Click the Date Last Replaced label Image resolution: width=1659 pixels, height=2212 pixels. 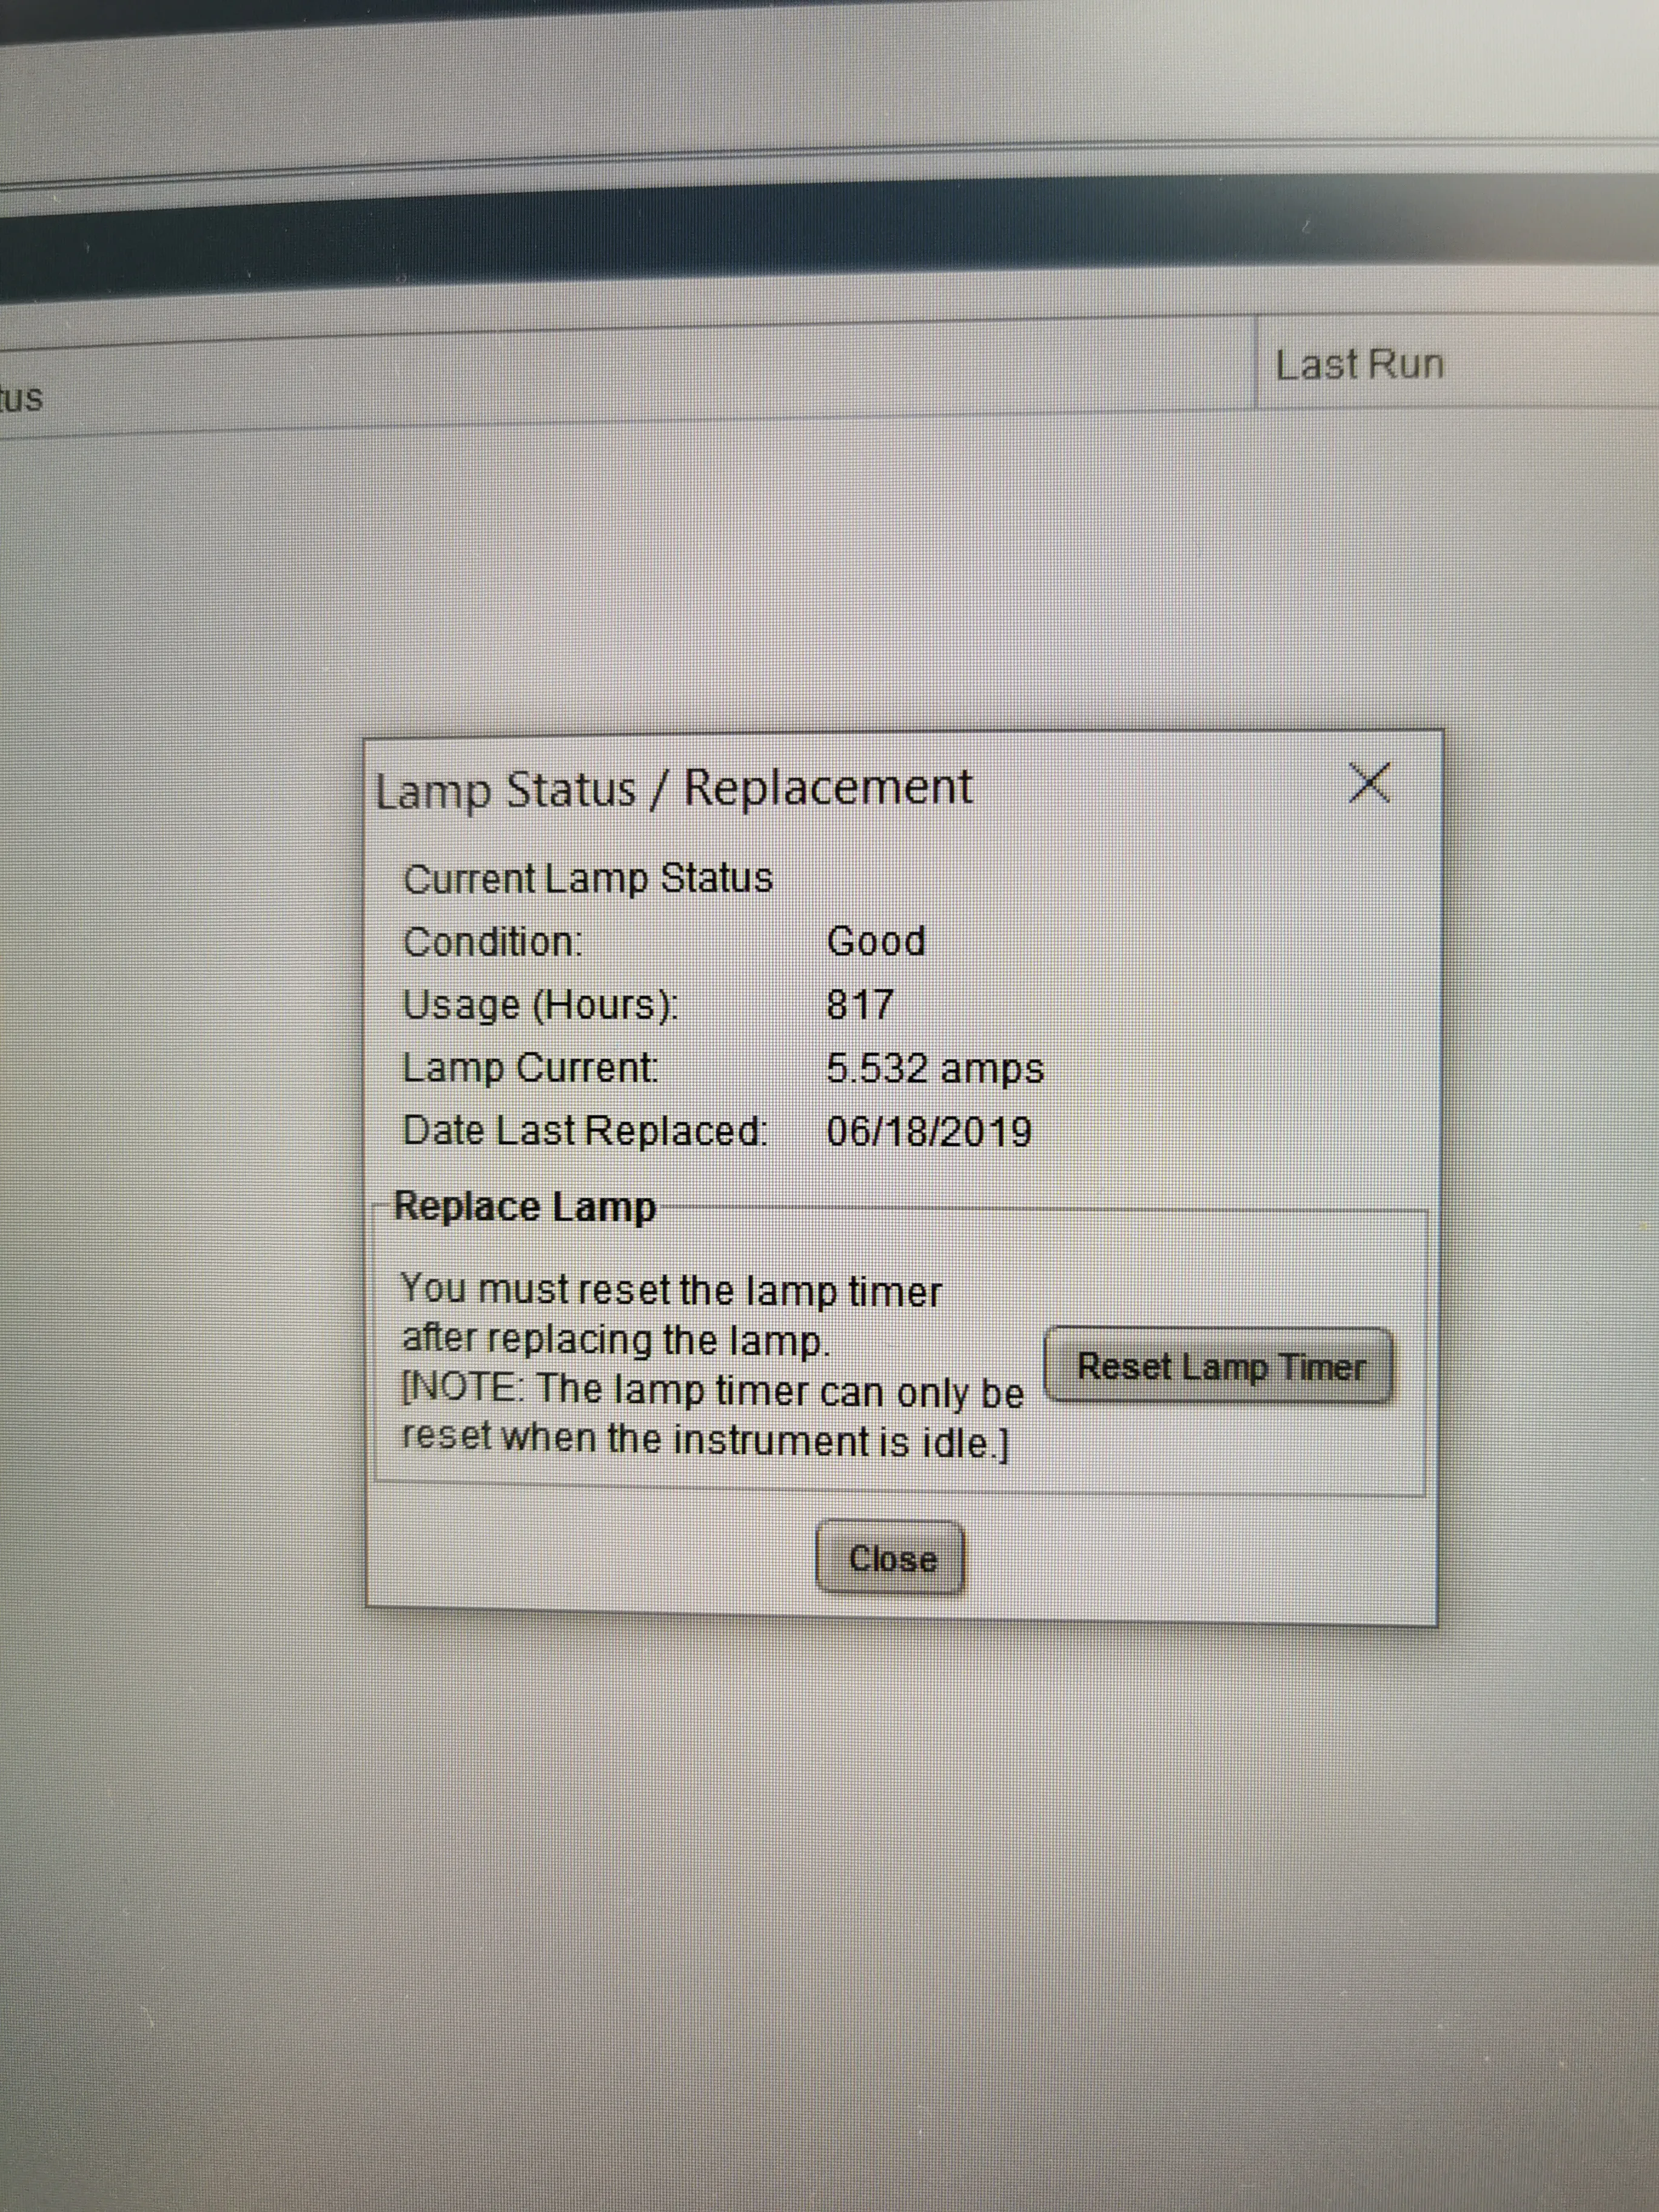[585, 1131]
